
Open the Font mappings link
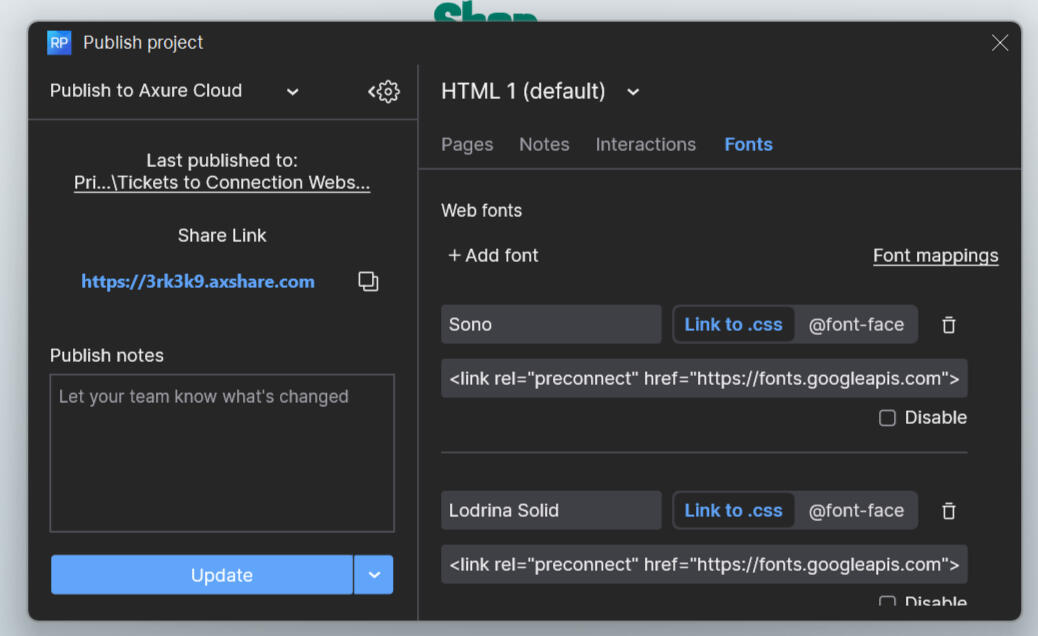click(x=935, y=256)
